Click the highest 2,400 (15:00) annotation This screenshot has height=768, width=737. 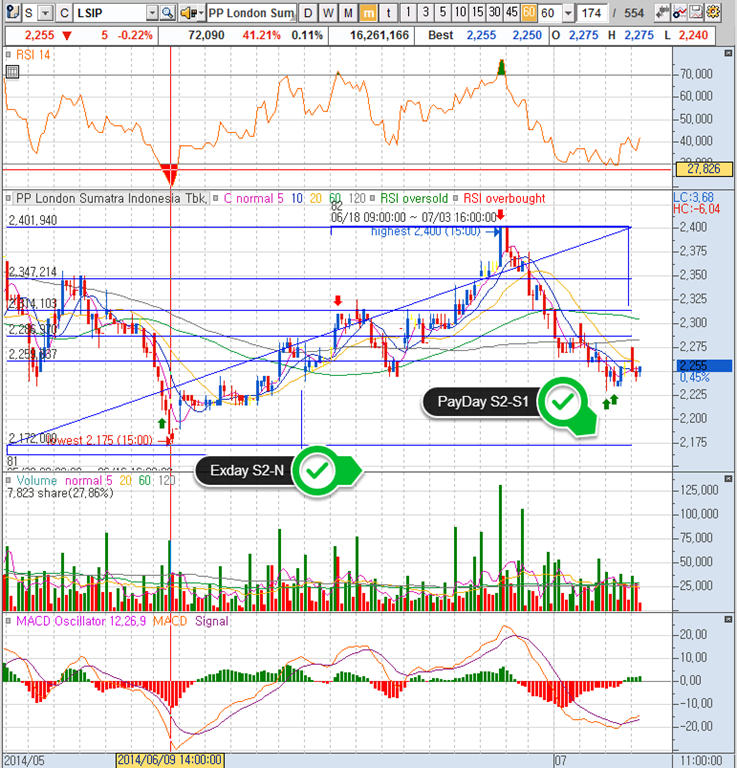pyautogui.click(x=426, y=231)
